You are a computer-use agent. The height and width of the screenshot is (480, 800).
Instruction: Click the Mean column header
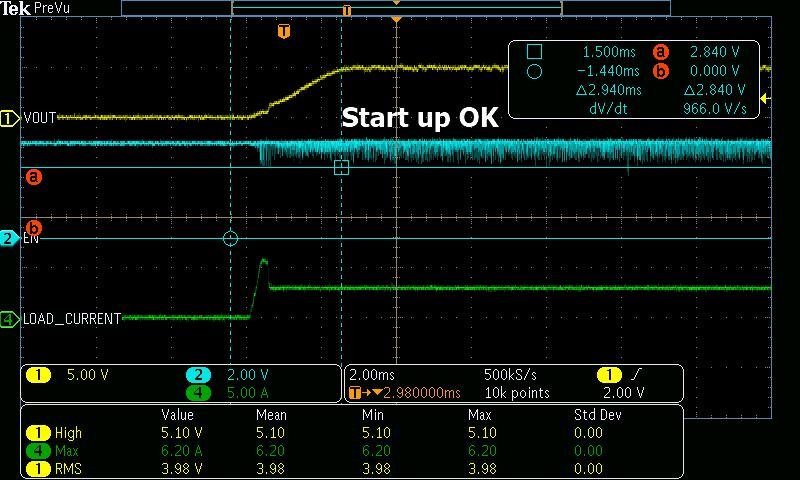click(271, 415)
